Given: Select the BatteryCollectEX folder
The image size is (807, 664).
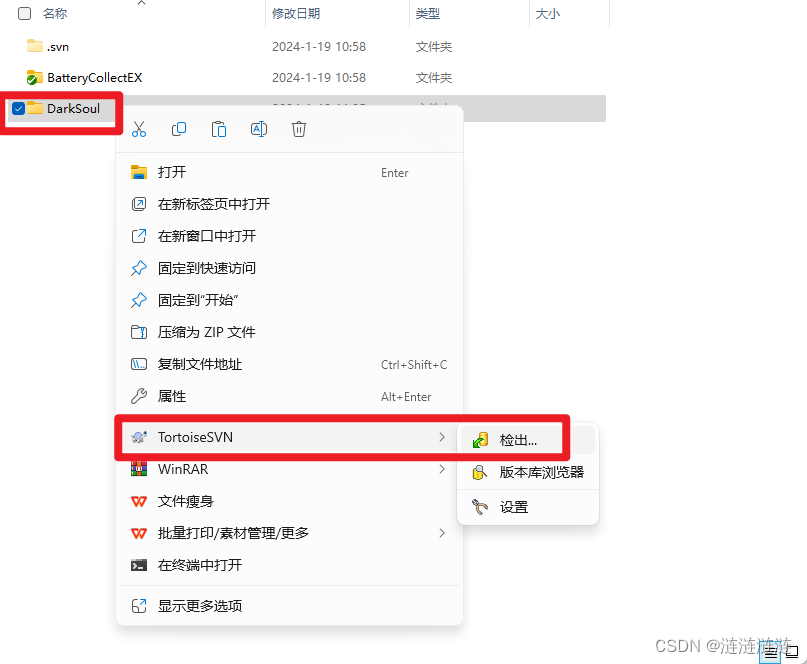Looking at the screenshot, I should 94,78.
